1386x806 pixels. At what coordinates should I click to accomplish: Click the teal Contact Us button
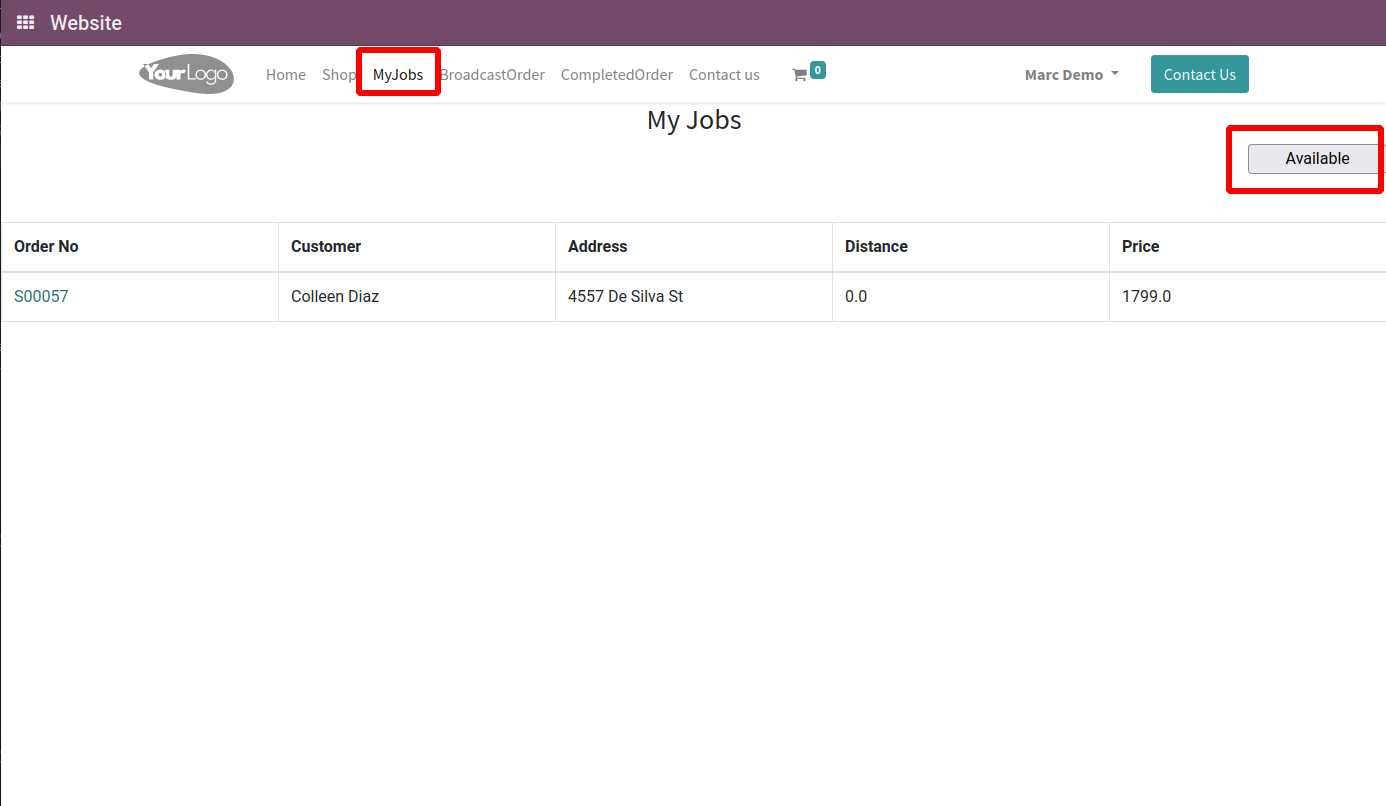coord(1200,74)
